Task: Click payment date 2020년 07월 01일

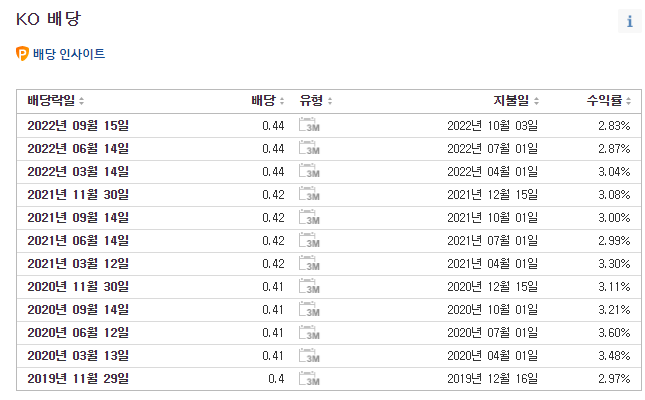Action: (x=492, y=333)
